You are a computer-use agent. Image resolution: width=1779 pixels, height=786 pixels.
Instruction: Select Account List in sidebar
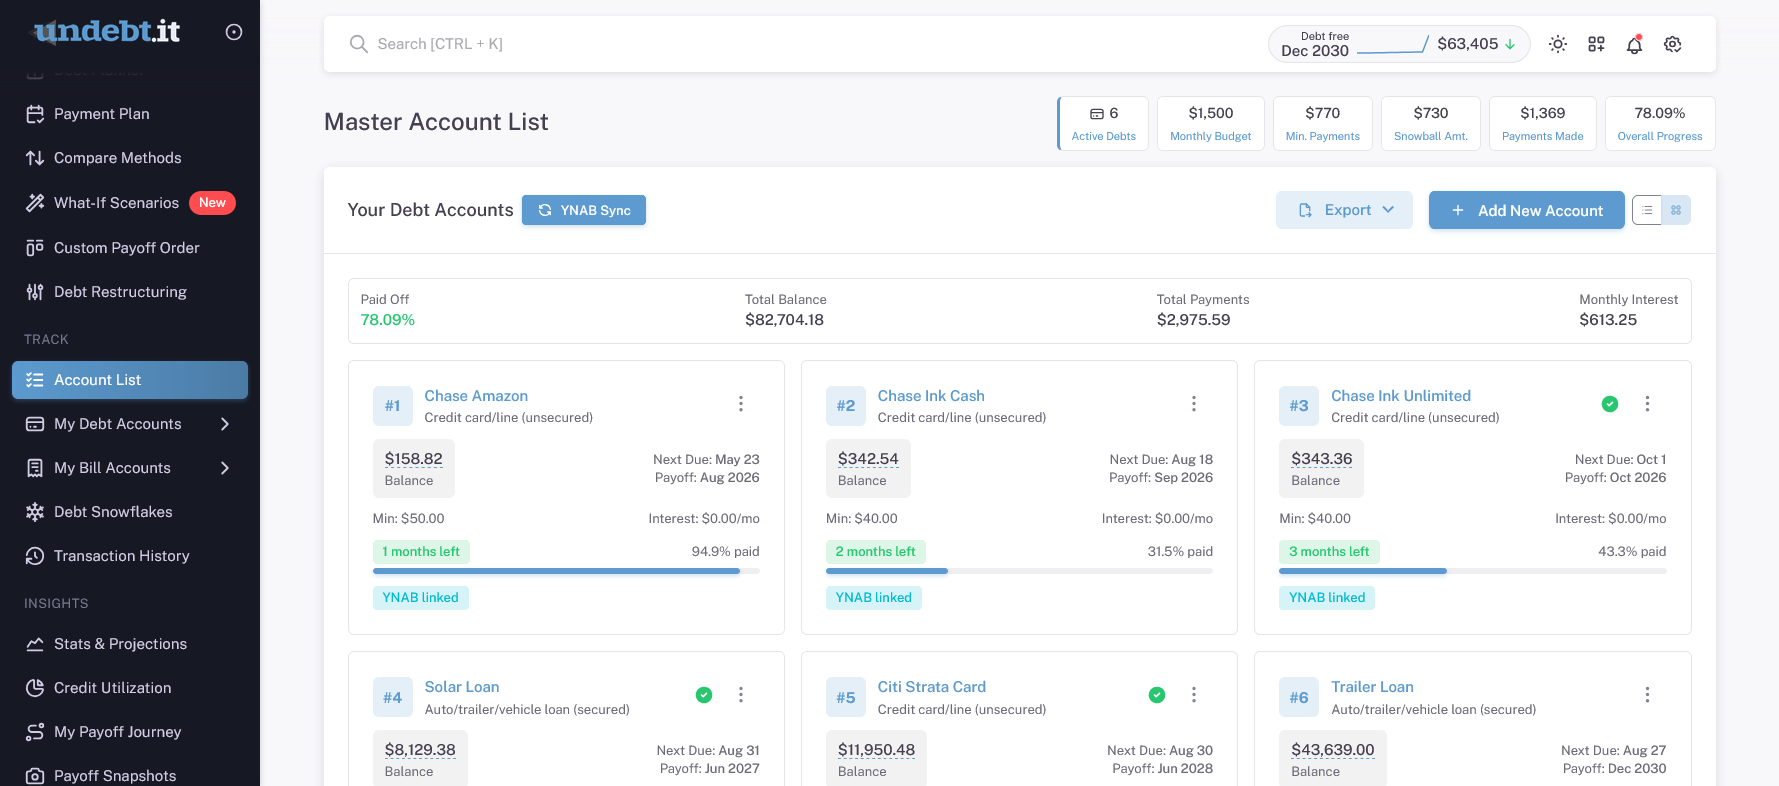coord(130,380)
